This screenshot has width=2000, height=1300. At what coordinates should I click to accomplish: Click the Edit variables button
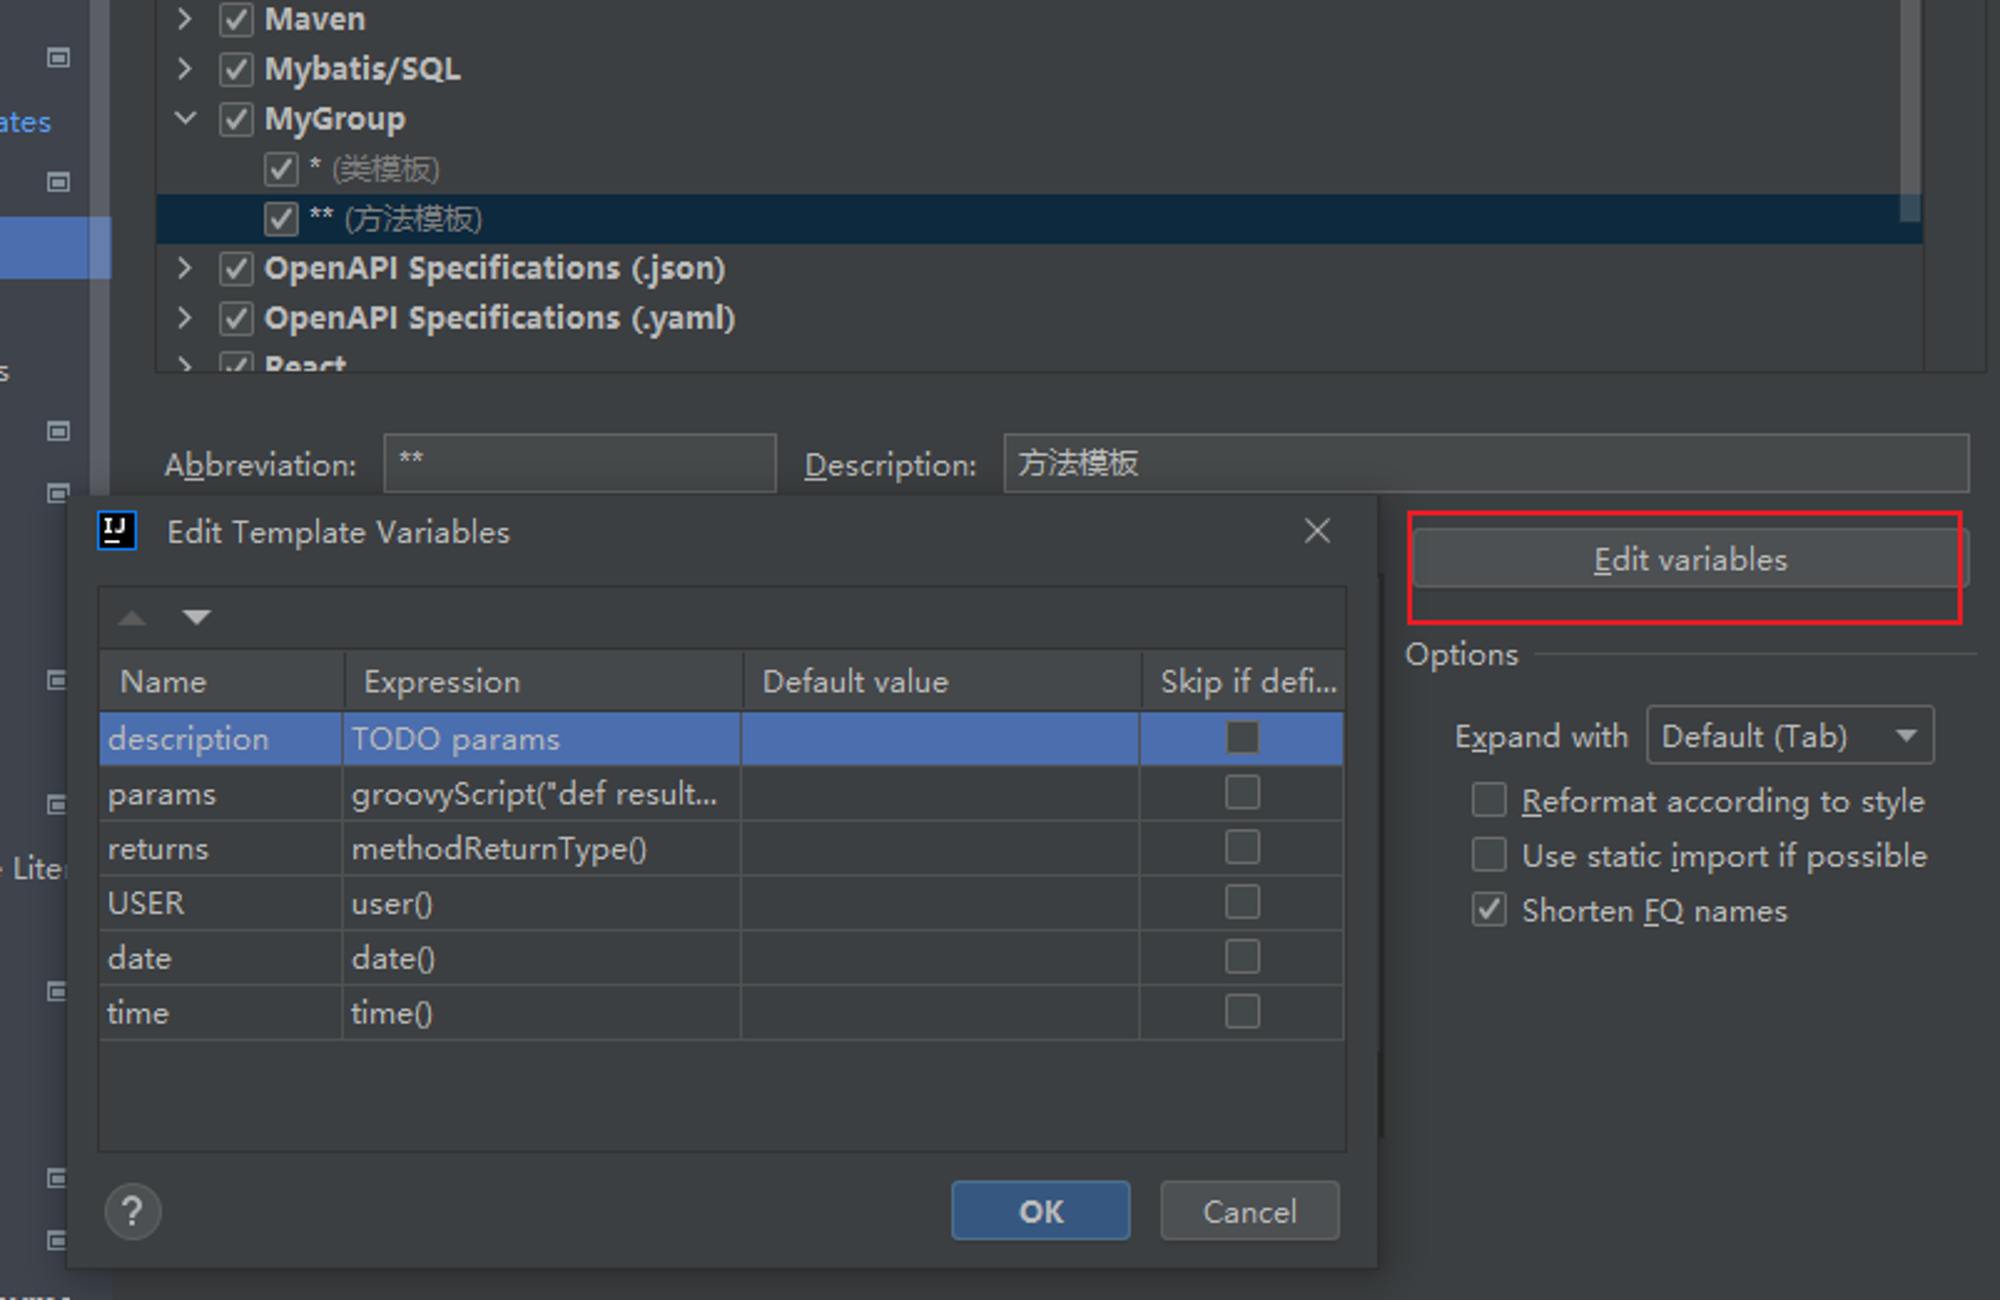1690,559
